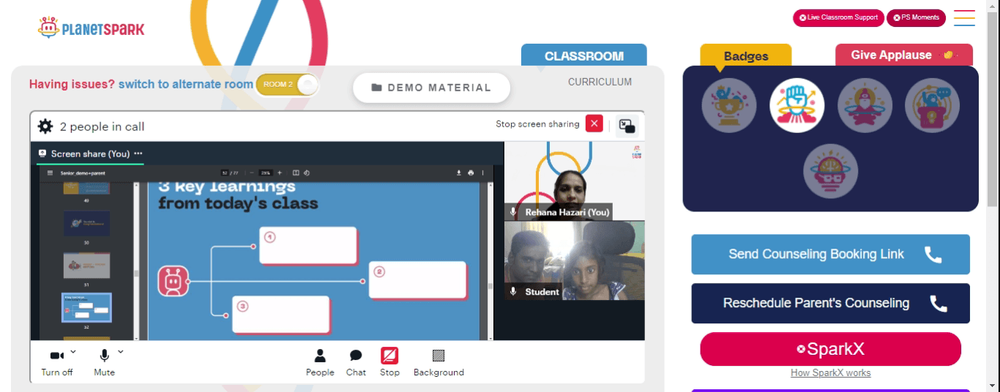Screen dimensions: 1000x392
Task: Click the PDF fit-to-page icon
Action: 296,173
